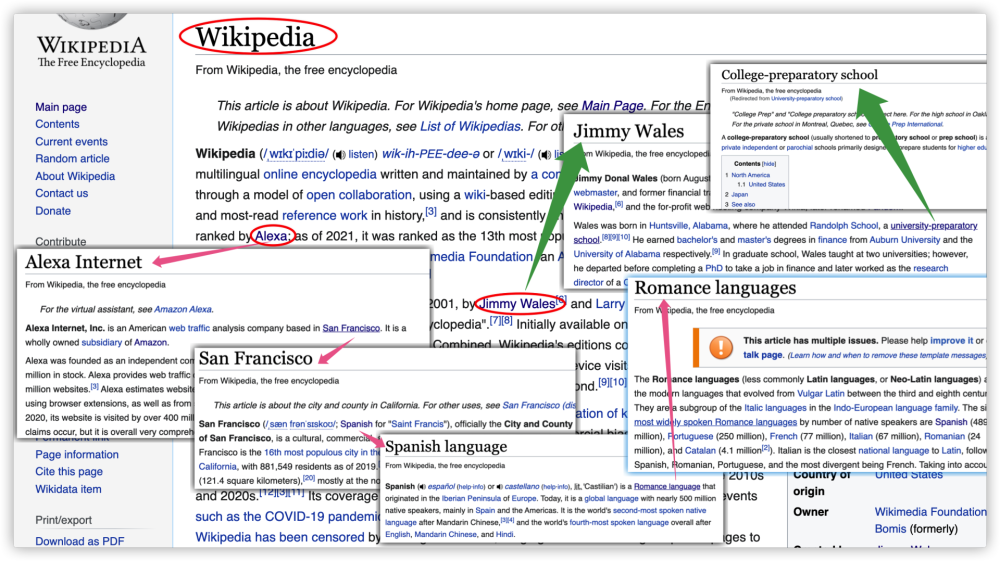Image resolution: width=1000 pixels, height=561 pixels.
Task: Open Page information in sidebar
Action: pyautogui.click(x=77, y=455)
